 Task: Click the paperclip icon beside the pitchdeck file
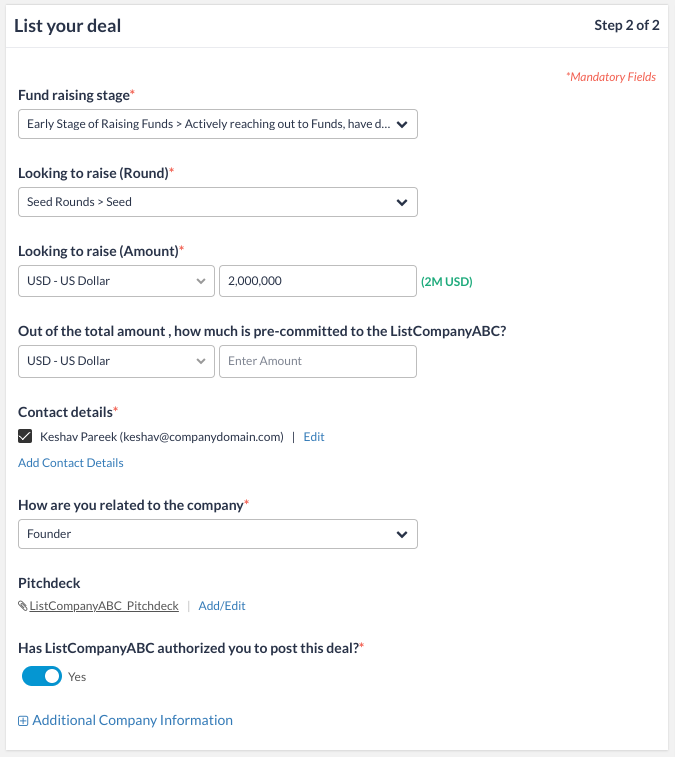coord(23,606)
